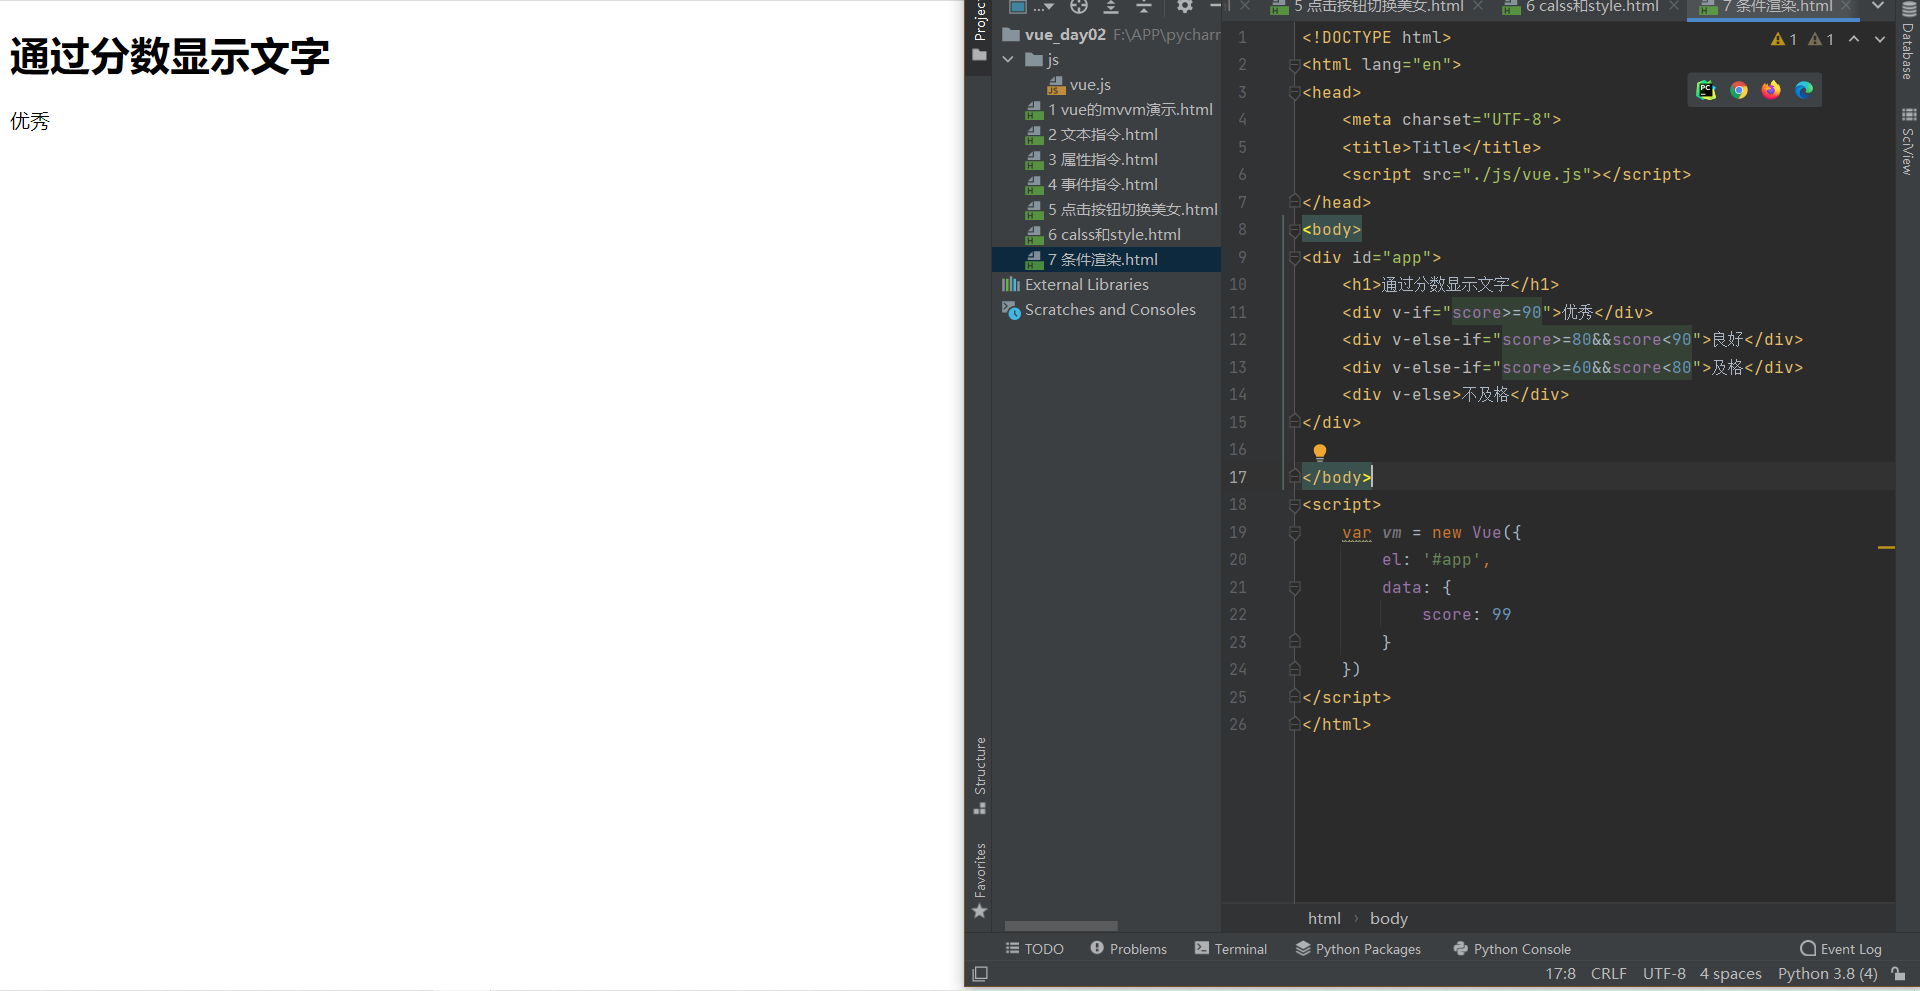Viewport: 1920px width, 991px height.
Task: Select 5 点击按钮切换美女.html in project tree
Action: coord(1122,210)
